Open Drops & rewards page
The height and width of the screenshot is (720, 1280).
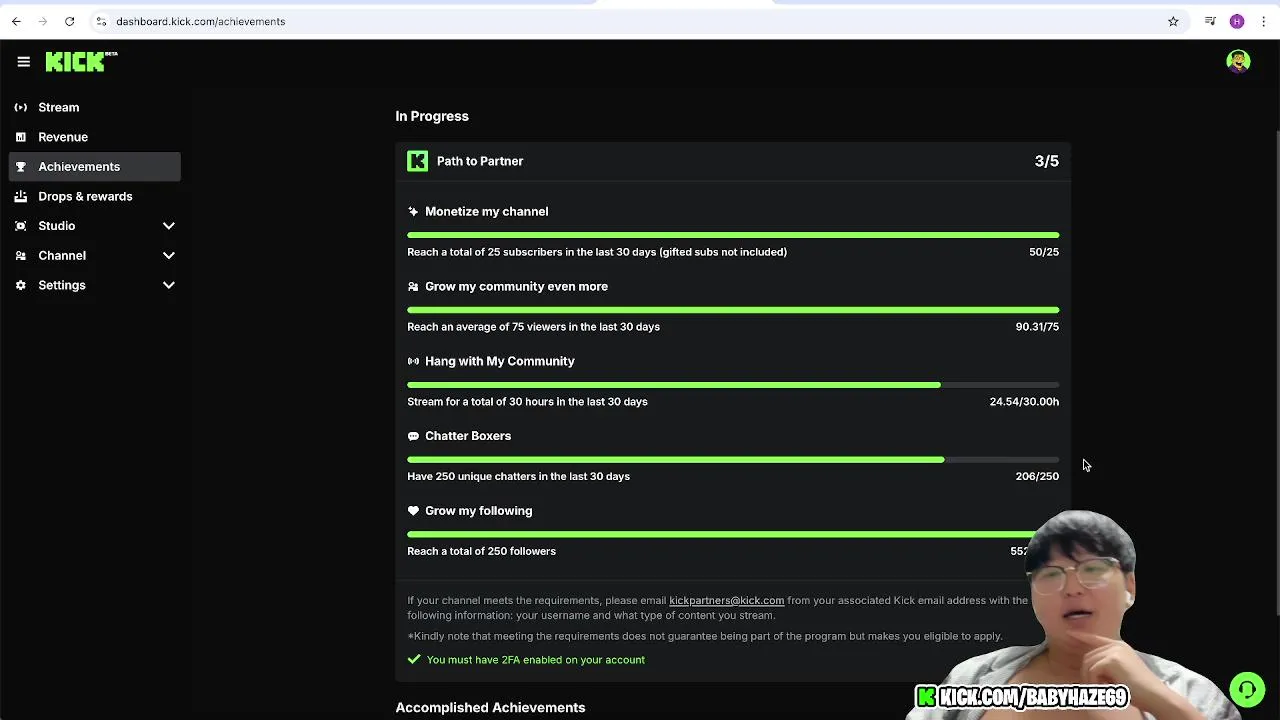pyautogui.click(x=85, y=196)
